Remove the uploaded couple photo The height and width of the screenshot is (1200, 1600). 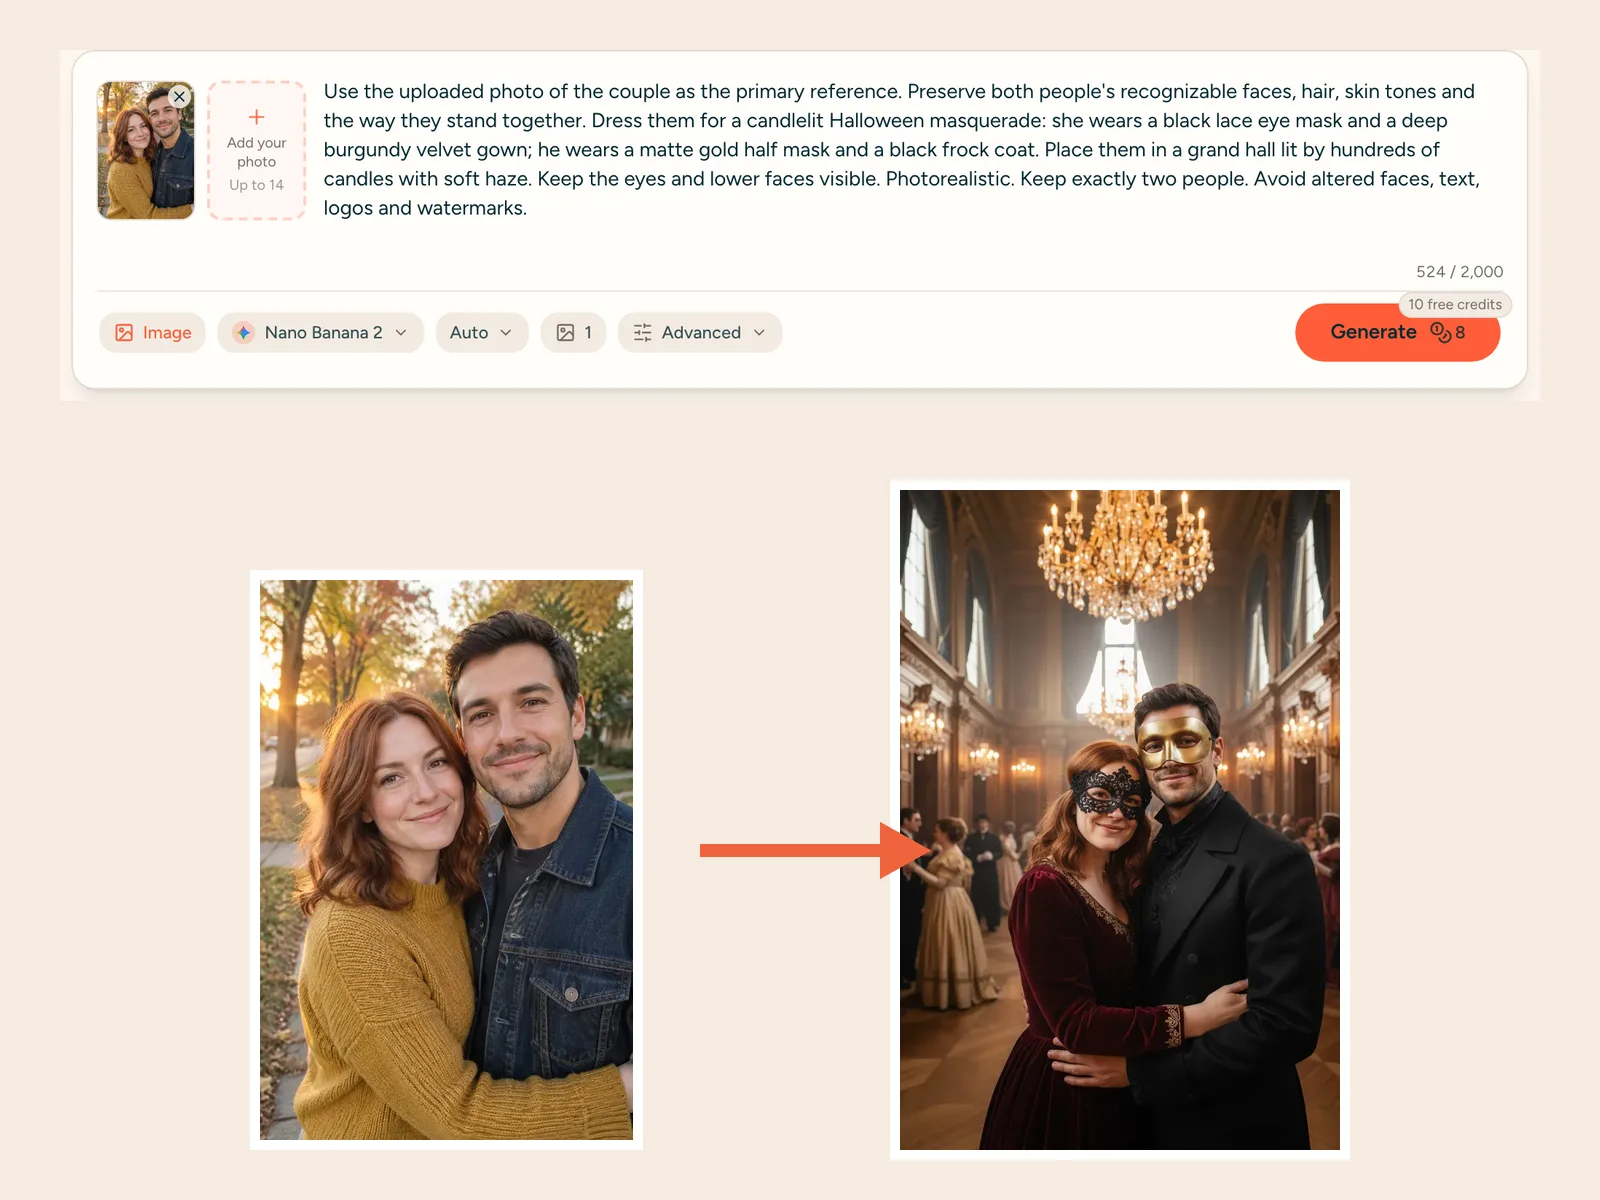click(179, 97)
